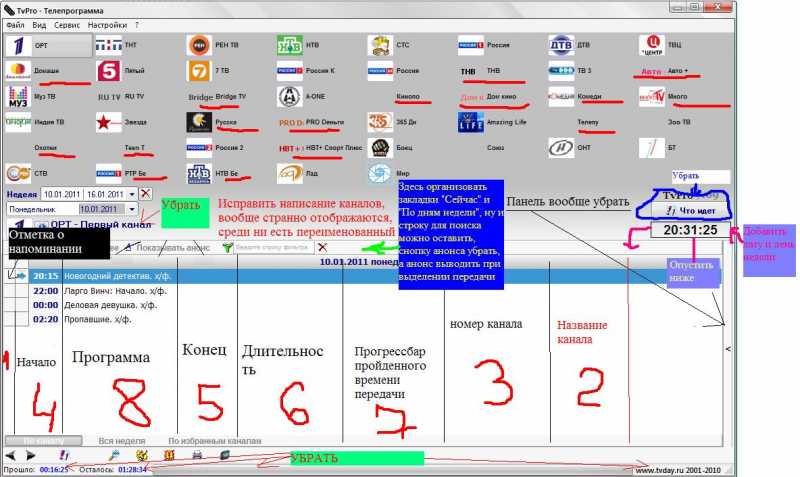Open the Понедельник day dropdown

tap(132, 209)
